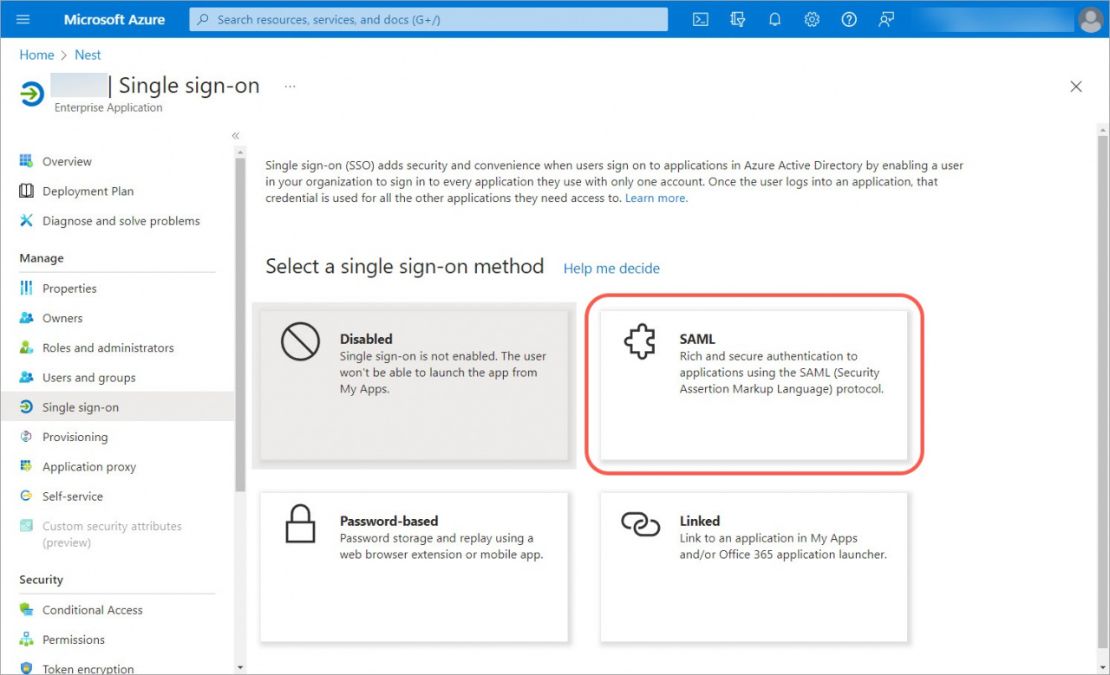This screenshot has width=1110, height=675.
Task: Click the SAML puzzle piece icon
Action: (x=640, y=341)
